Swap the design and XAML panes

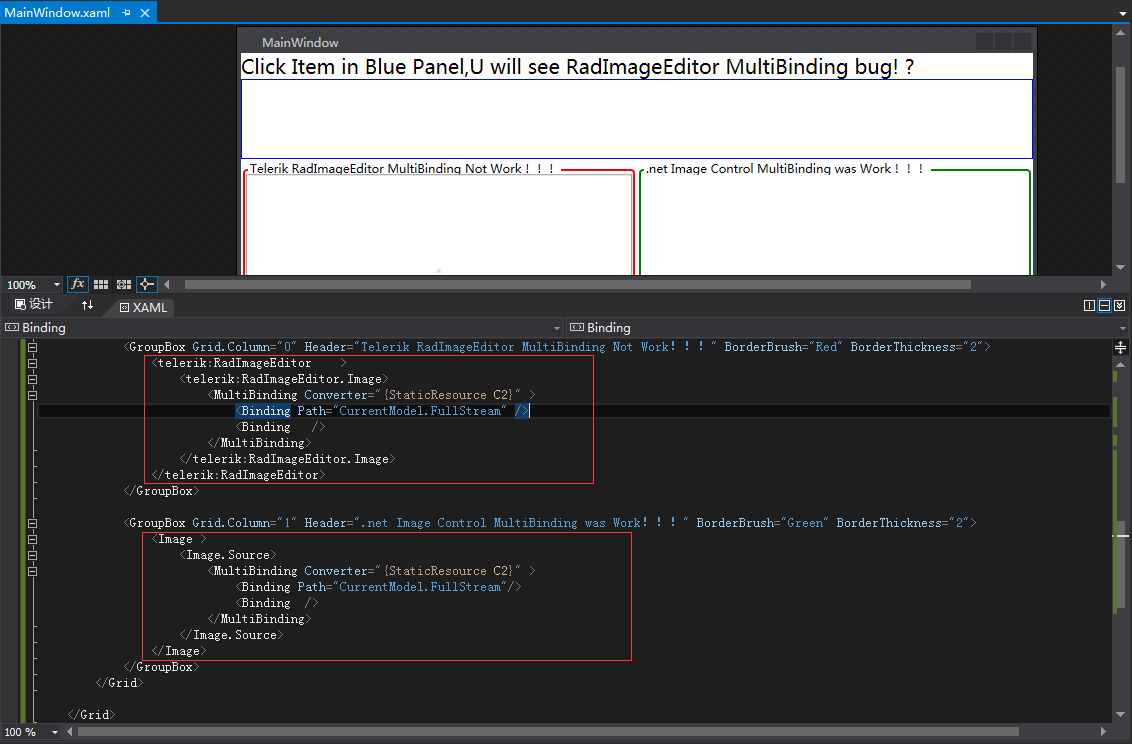click(87, 305)
